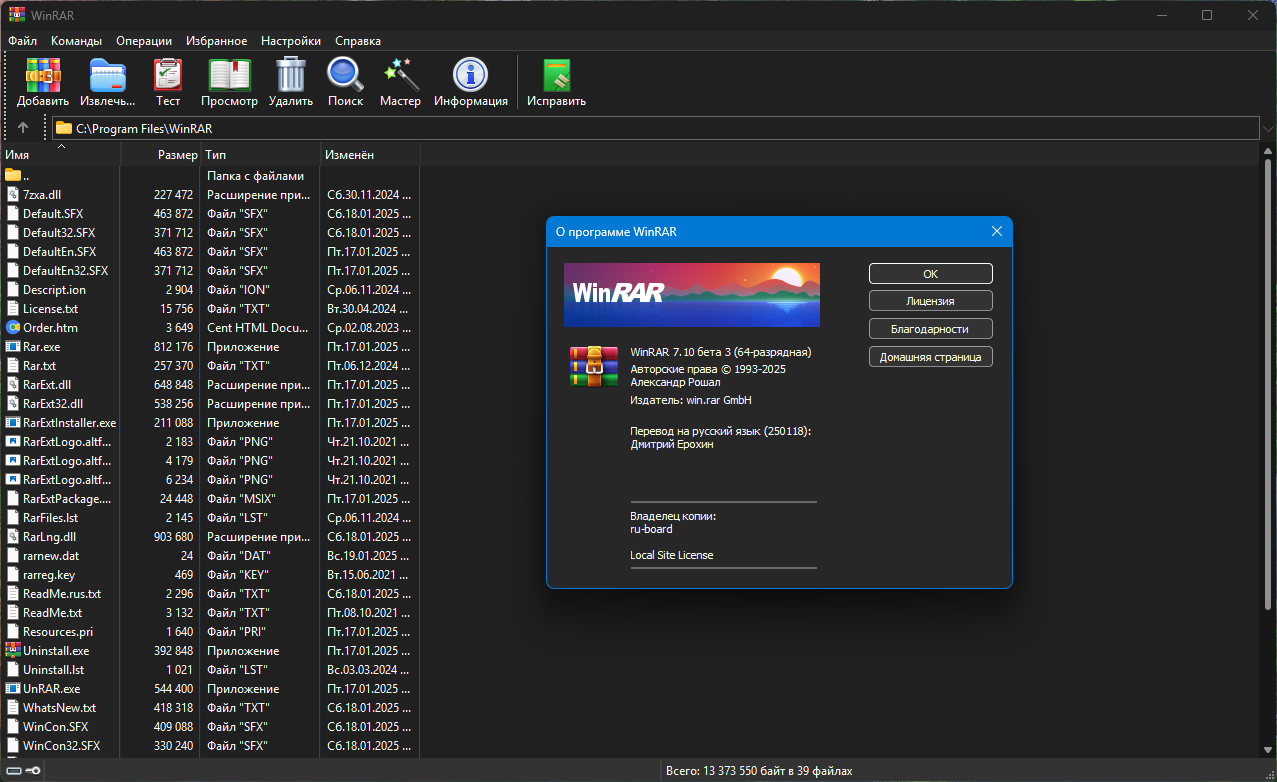Click OK in the About dialog
The image size is (1277, 782).
coord(931,274)
